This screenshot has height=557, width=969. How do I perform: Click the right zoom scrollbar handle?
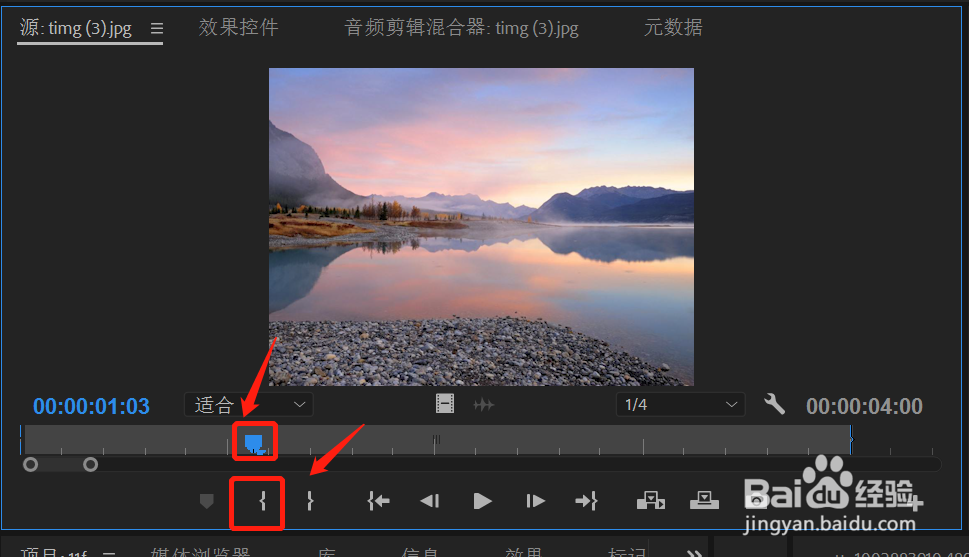click(91, 464)
